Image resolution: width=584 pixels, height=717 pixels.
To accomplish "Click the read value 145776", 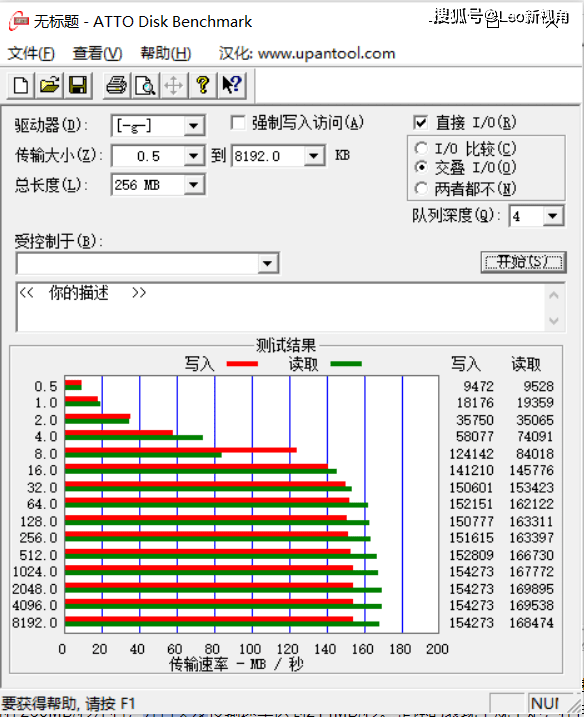I will click(531, 471).
